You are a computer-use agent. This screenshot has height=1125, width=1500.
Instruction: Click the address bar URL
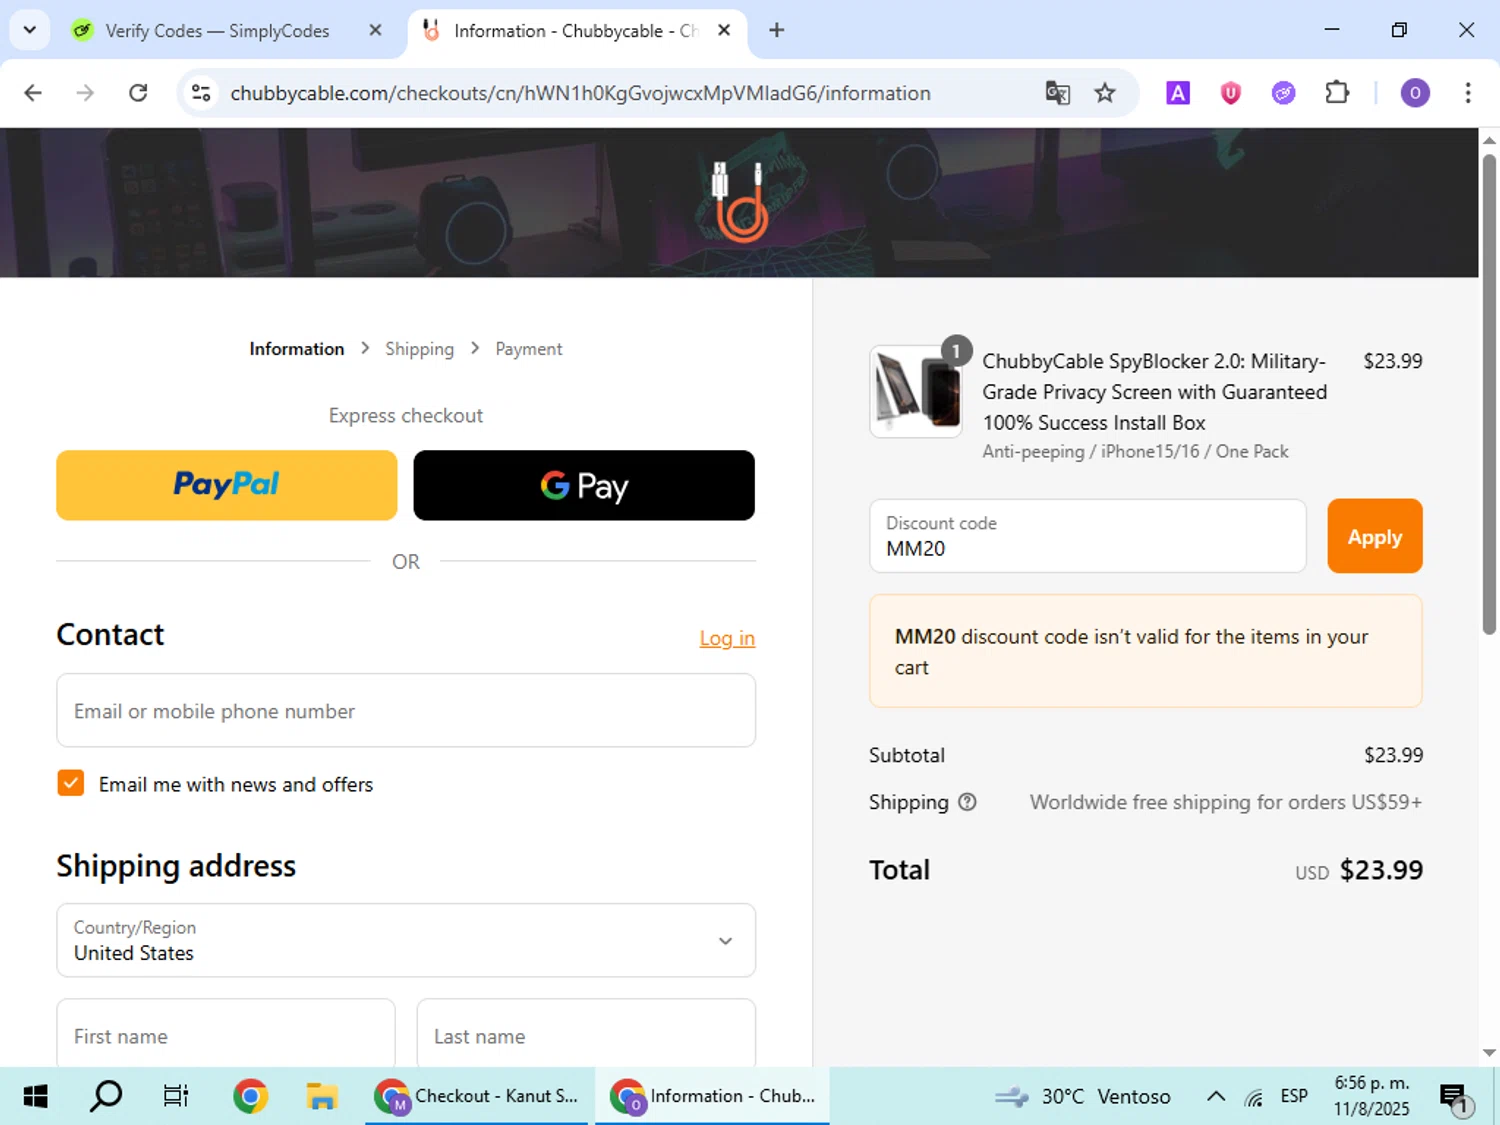pyautogui.click(x=580, y=93)
